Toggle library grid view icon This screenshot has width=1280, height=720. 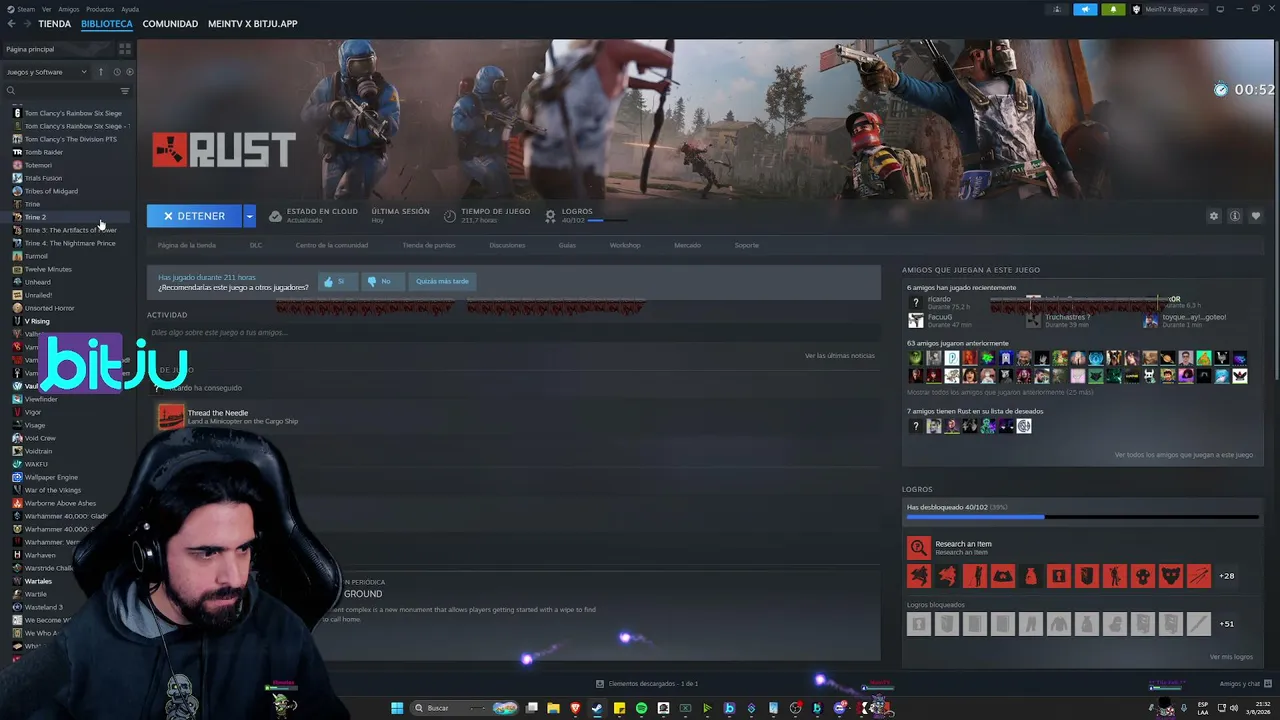click(x=125, y=49)
